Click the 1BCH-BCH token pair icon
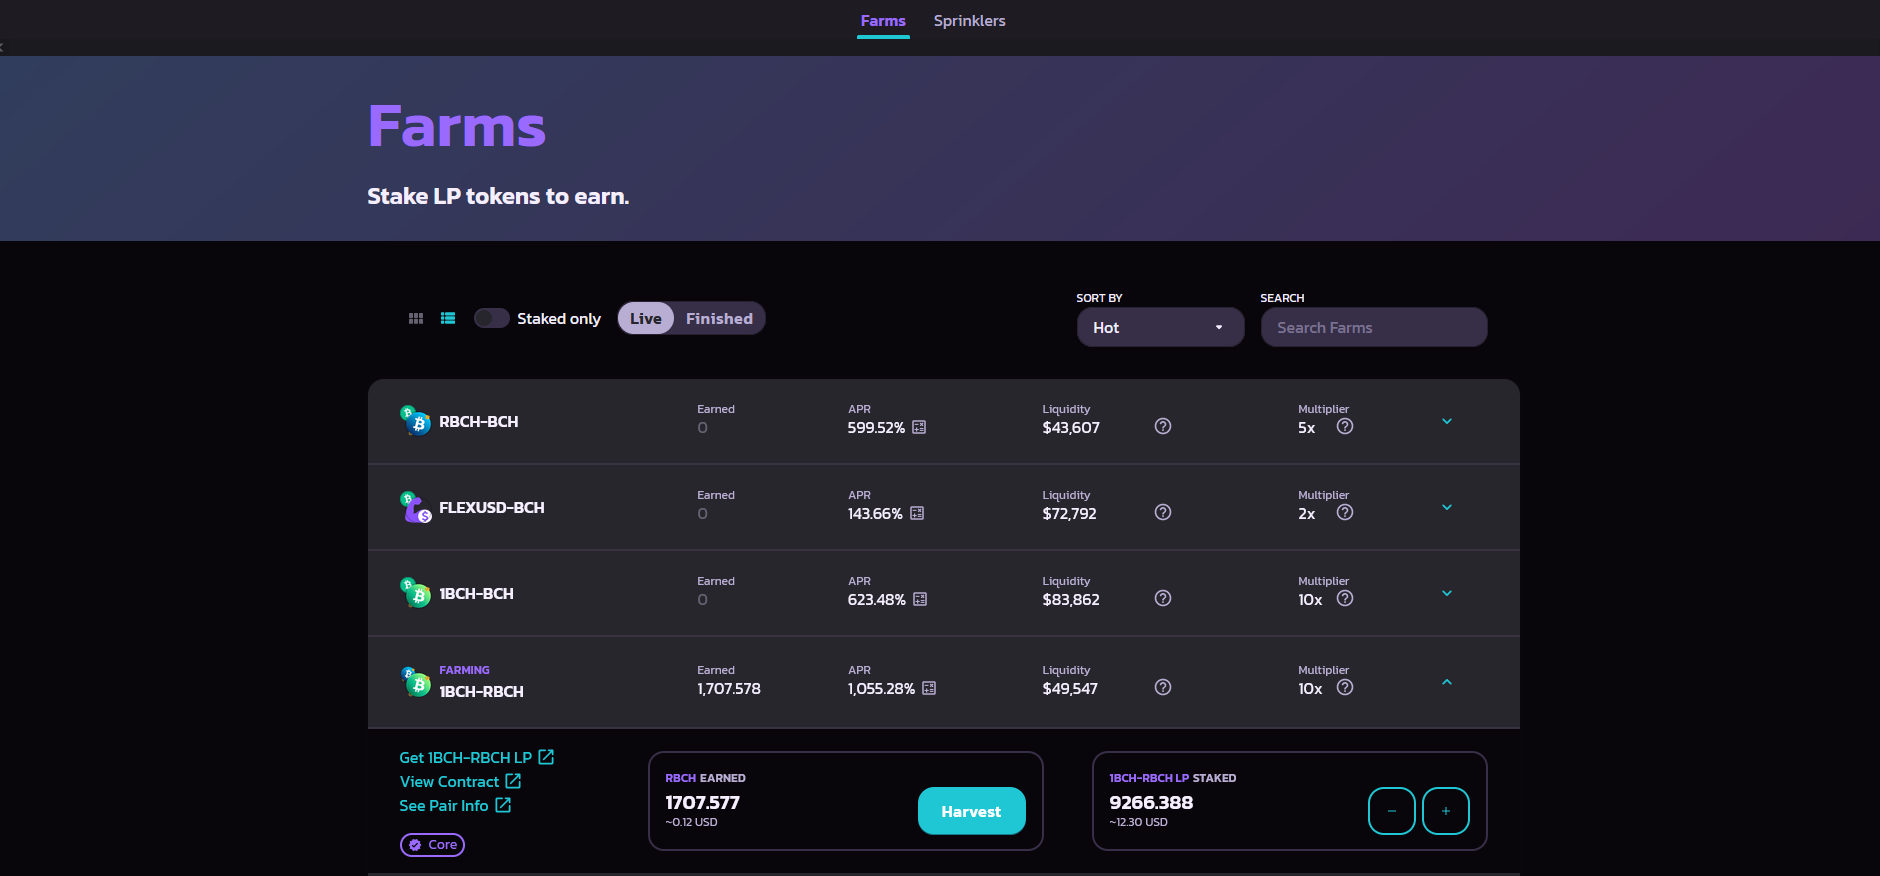Viewport: 1880px width, 876px height. coord(415,593)
